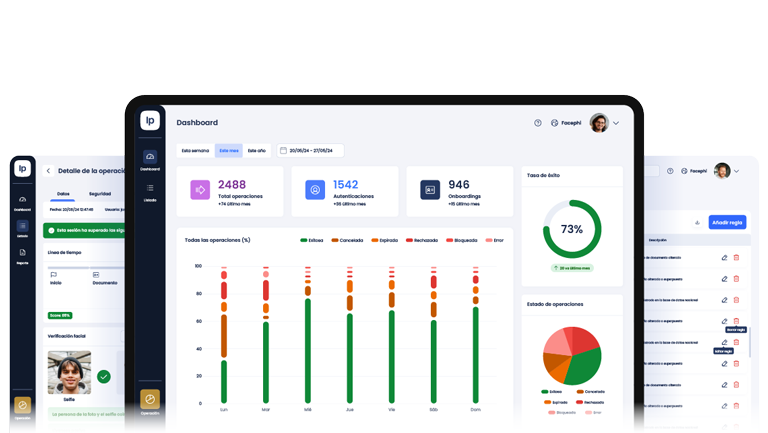Click user avatar in right window header
The height and width of the screenshot is (433, 768).
pos(722,171)
